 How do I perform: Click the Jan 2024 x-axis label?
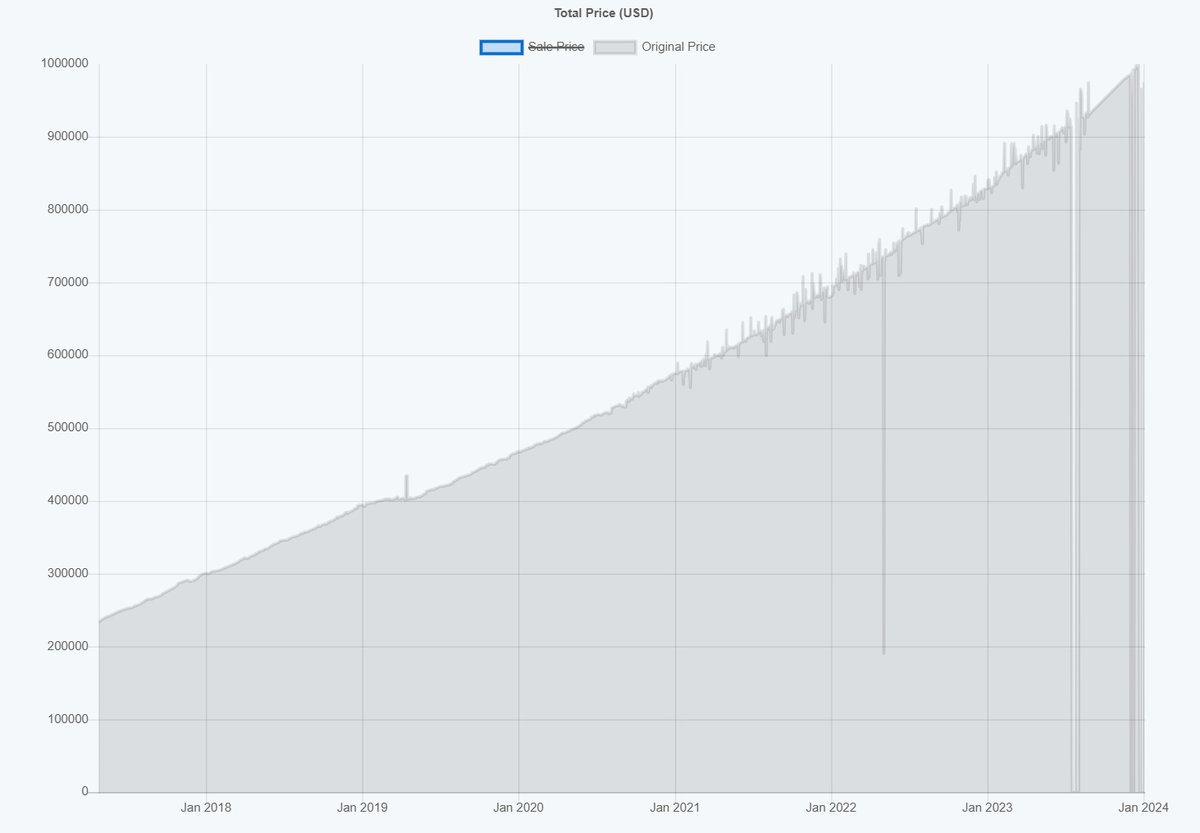[x=1143, y=808]
